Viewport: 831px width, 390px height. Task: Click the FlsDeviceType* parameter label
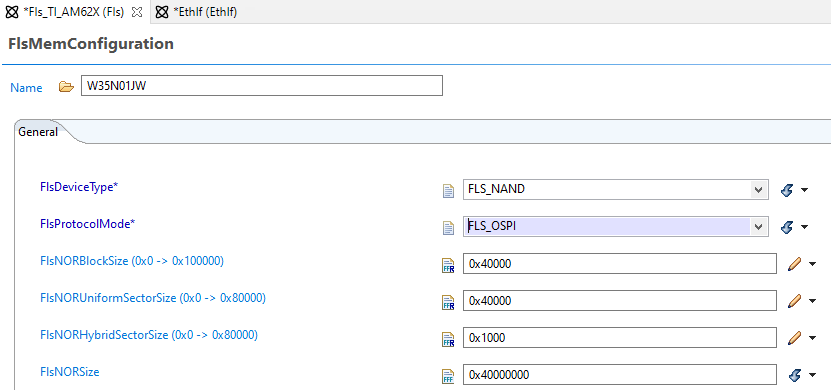point(79,187)
